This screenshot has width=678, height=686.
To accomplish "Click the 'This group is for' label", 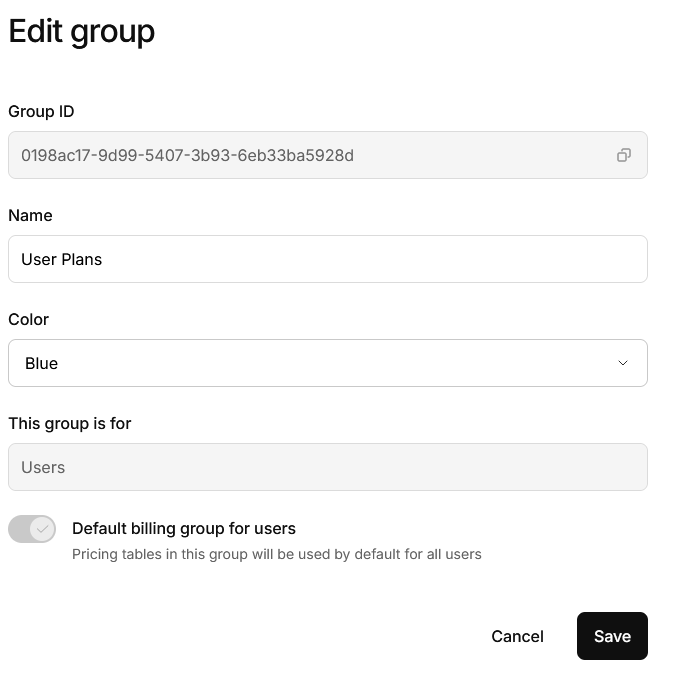I will click(x=70, y=424).
